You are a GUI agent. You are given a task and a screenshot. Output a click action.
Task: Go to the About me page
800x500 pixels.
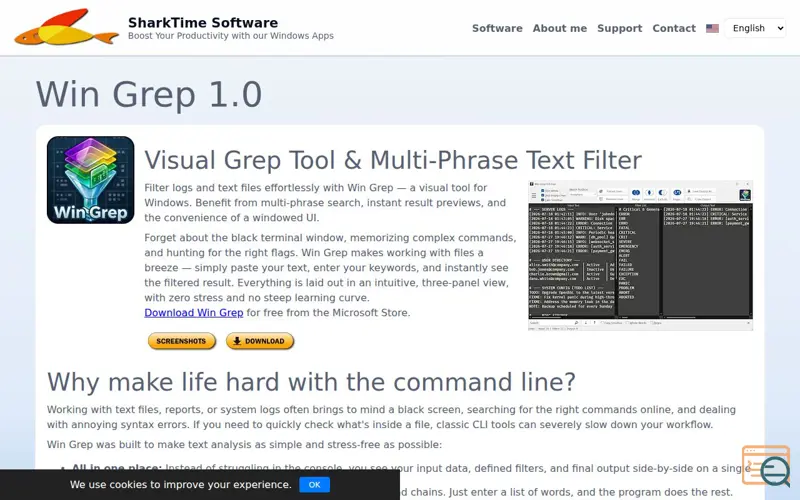[x=560, y=29]
